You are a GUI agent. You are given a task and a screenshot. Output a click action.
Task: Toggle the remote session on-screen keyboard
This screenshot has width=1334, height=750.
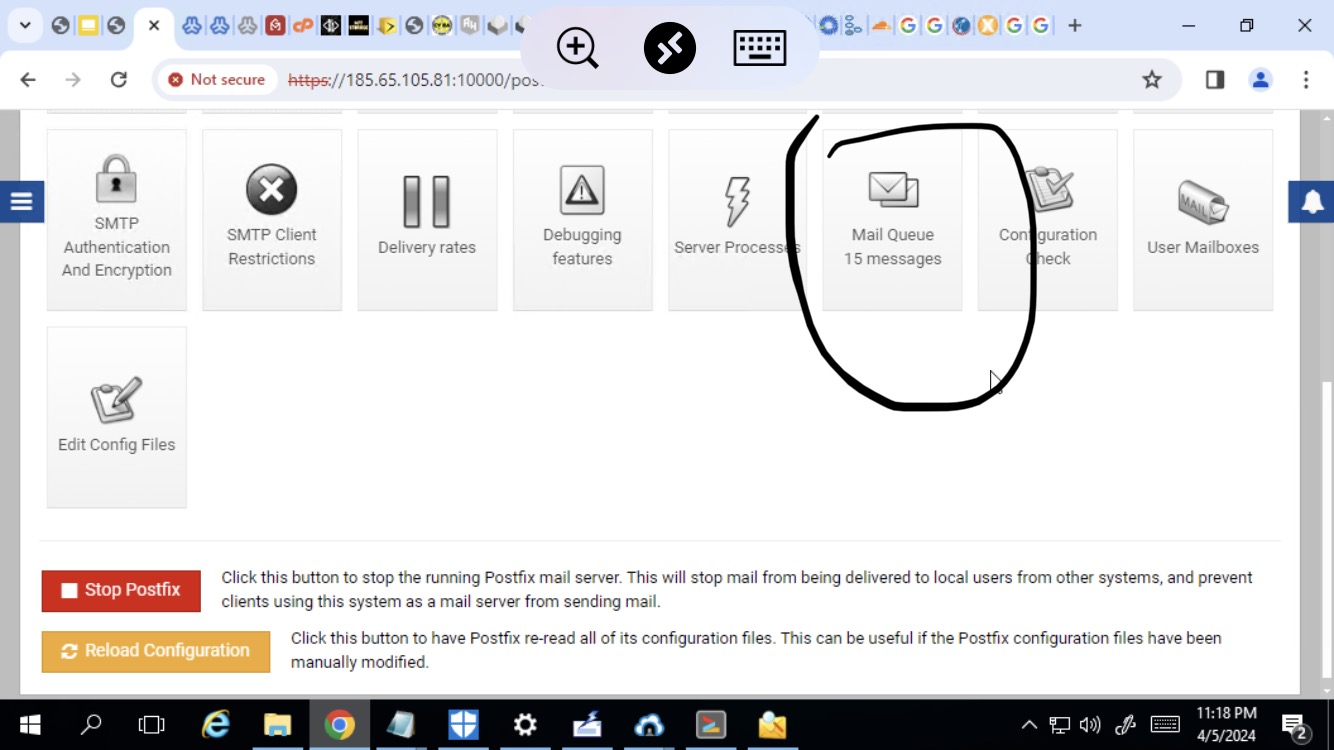(759, 48)
